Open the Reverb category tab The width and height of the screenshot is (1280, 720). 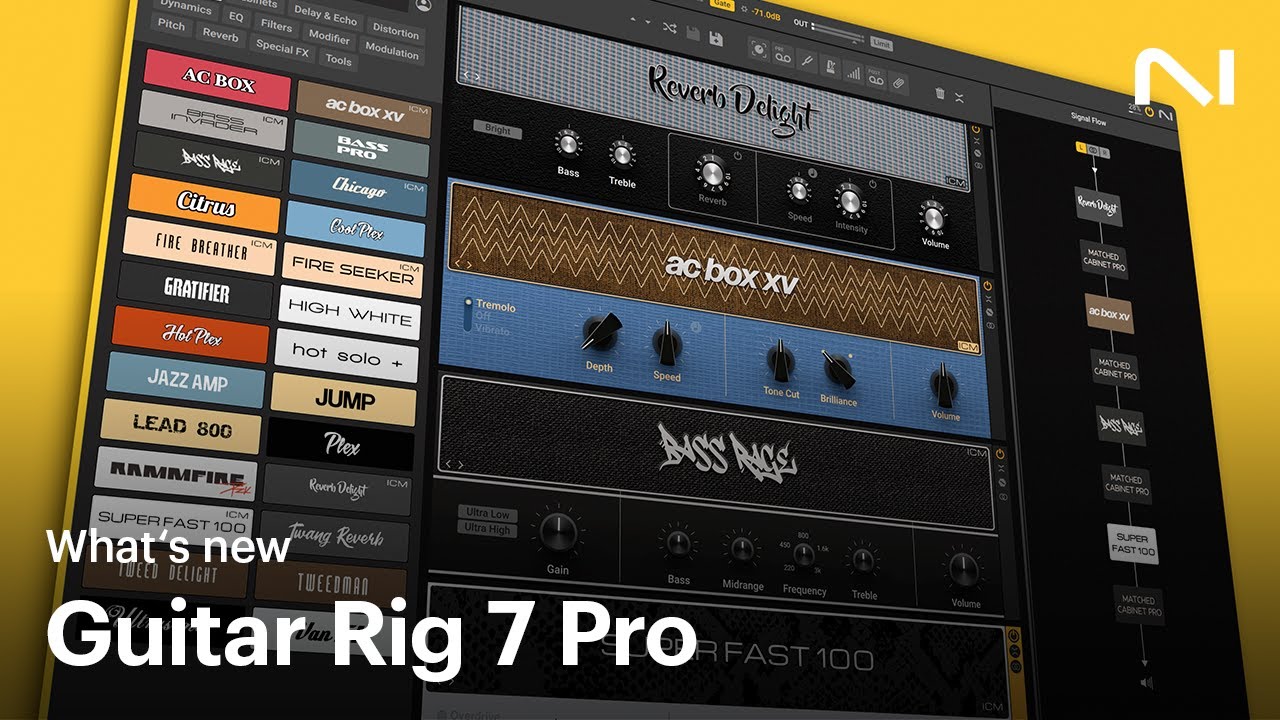click(x=220, y=34)
